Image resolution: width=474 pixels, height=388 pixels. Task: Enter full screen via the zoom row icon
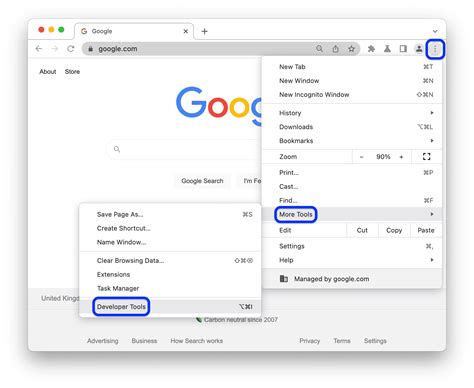click(x=426, y=157)
